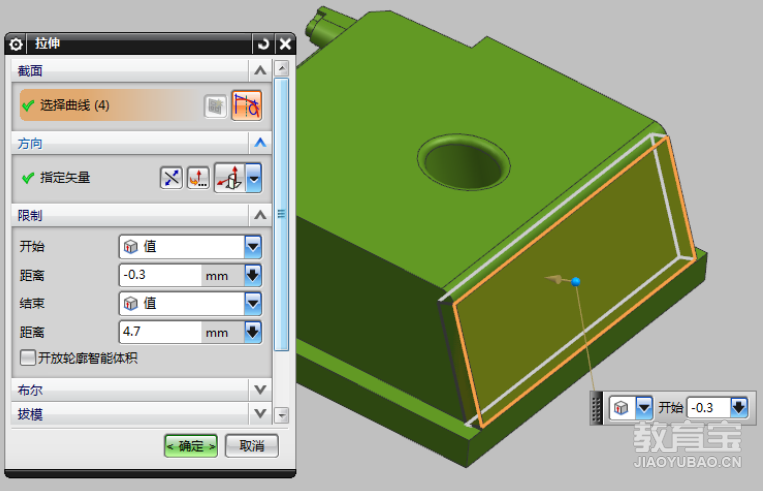Close the 拉伸 dialog
This screenshot has height=491, width=763.
pyautogui.click(x=286, y=44)
